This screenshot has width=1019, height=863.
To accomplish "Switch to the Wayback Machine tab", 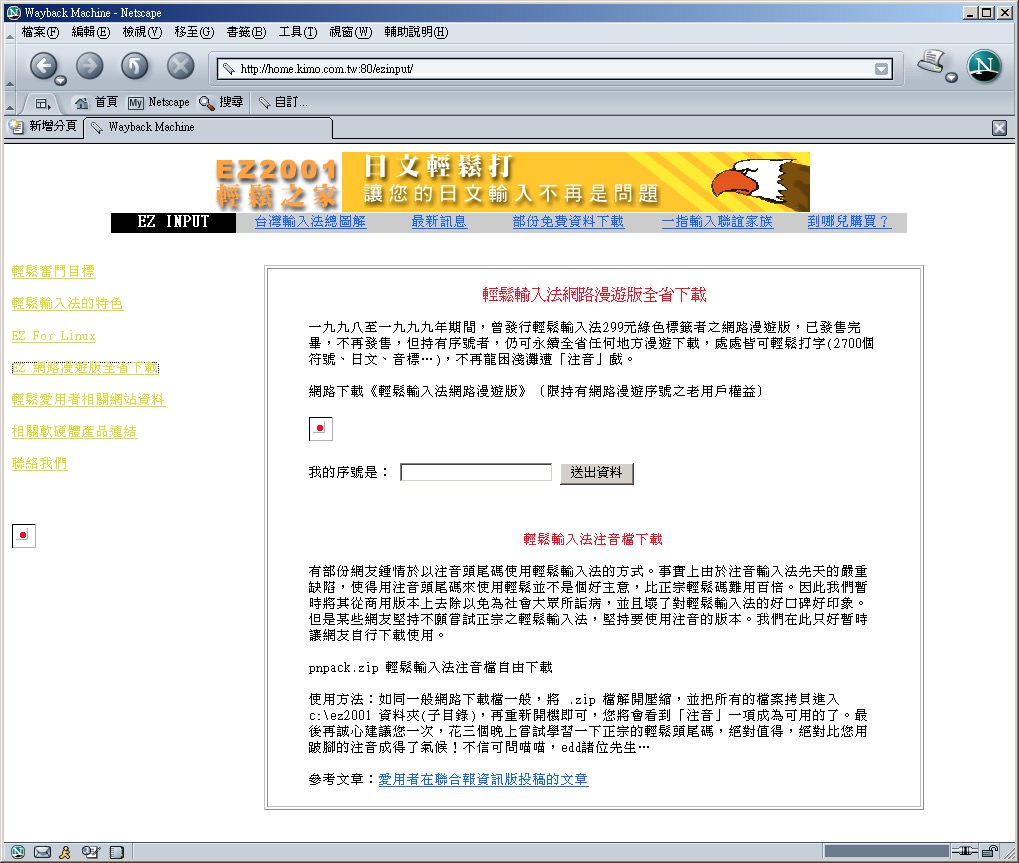I will [x=208, y=128].
